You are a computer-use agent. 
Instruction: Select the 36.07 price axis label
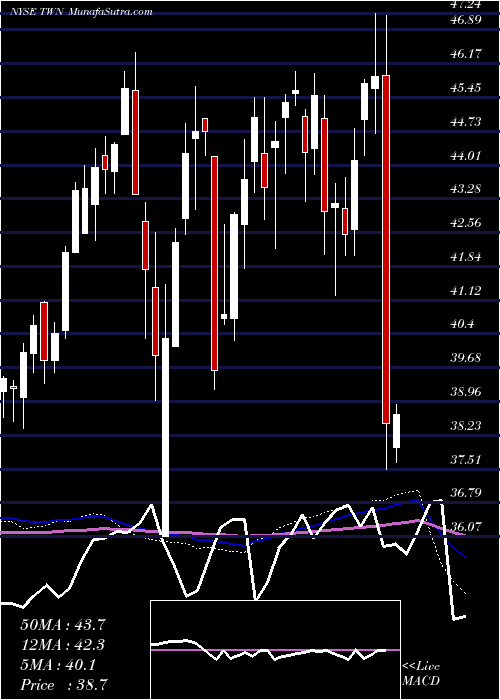pos(465,527)
